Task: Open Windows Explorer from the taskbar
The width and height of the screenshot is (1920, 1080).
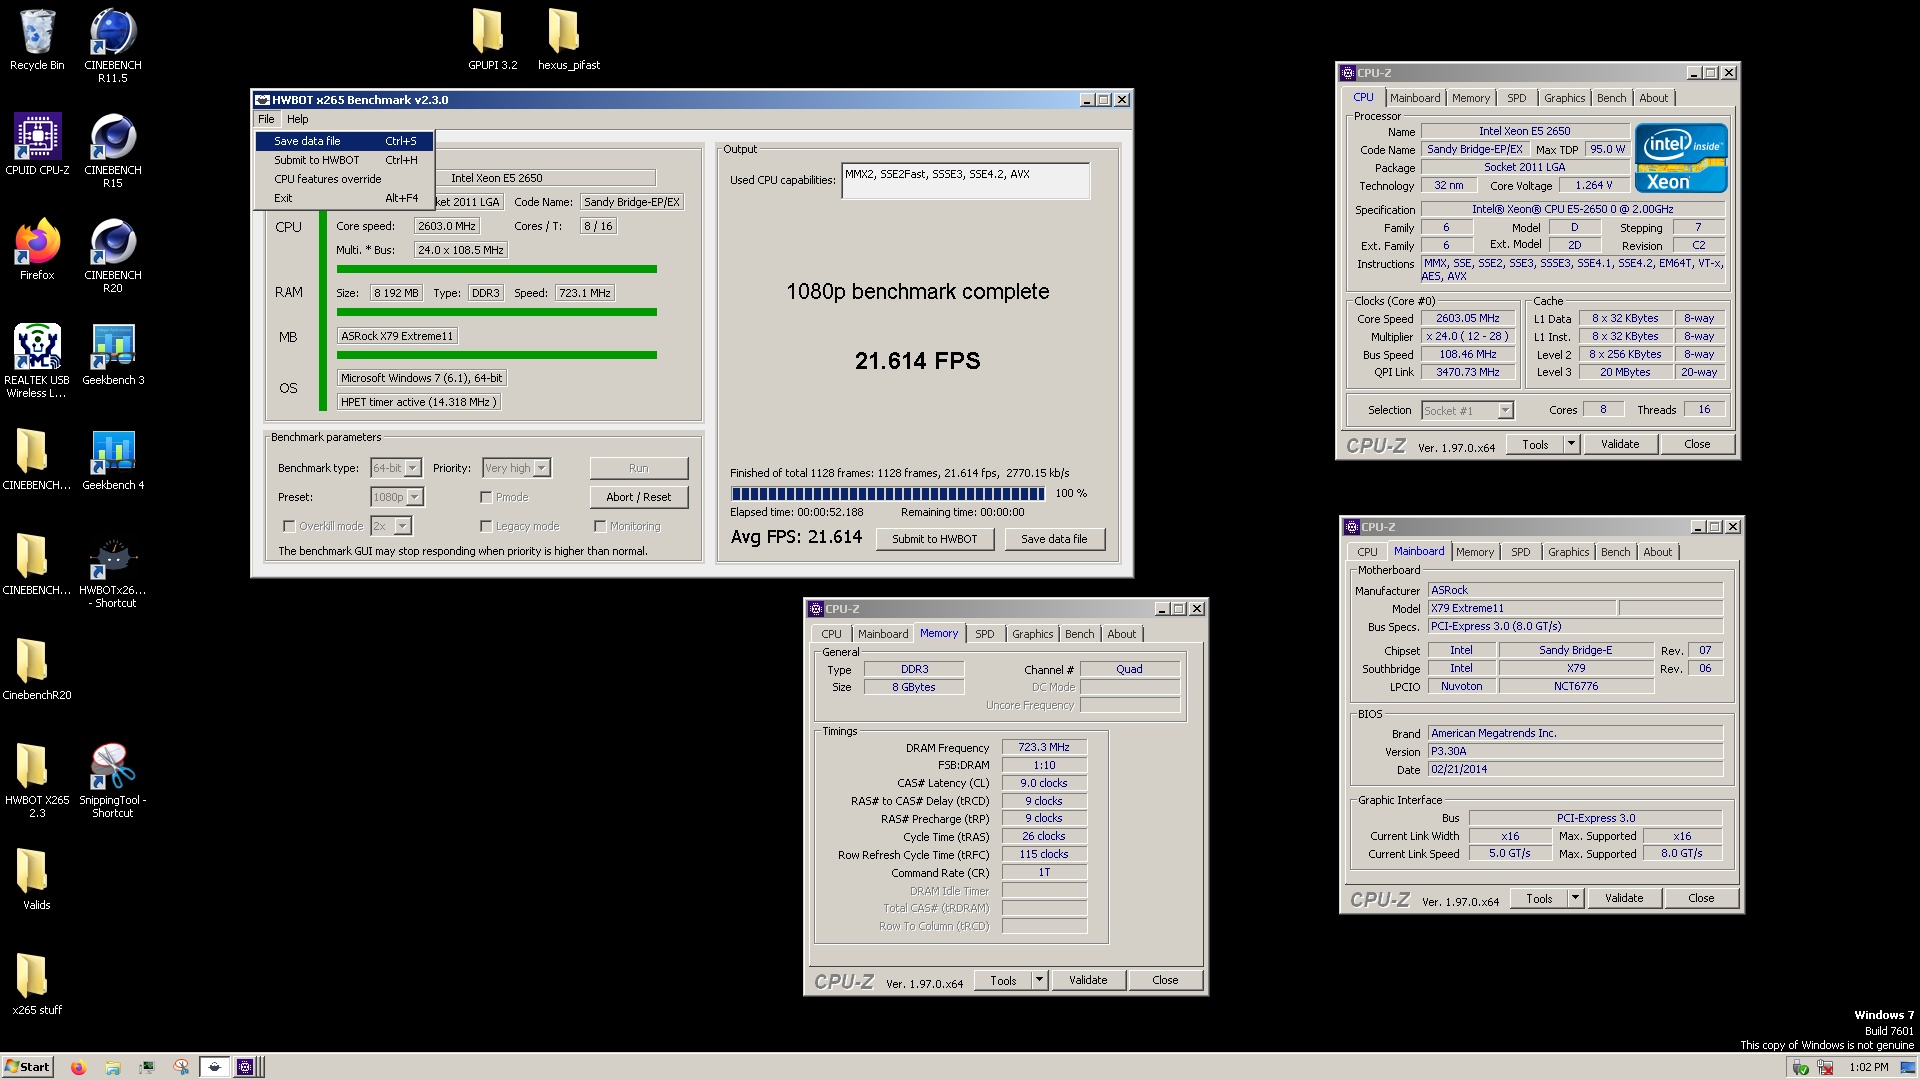Action: pos(113,1067)
